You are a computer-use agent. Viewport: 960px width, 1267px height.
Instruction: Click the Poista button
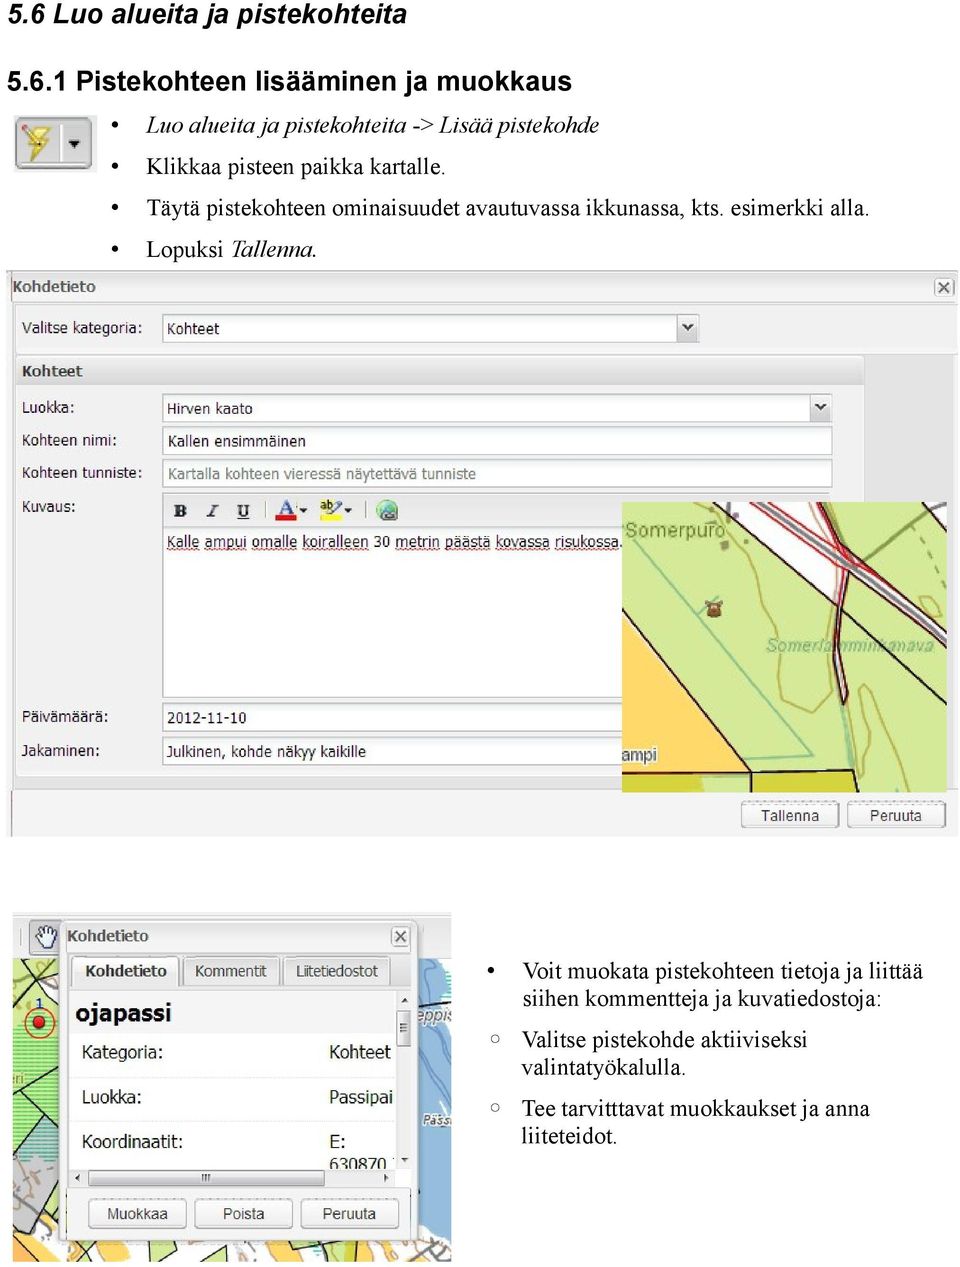(244, 1214)
